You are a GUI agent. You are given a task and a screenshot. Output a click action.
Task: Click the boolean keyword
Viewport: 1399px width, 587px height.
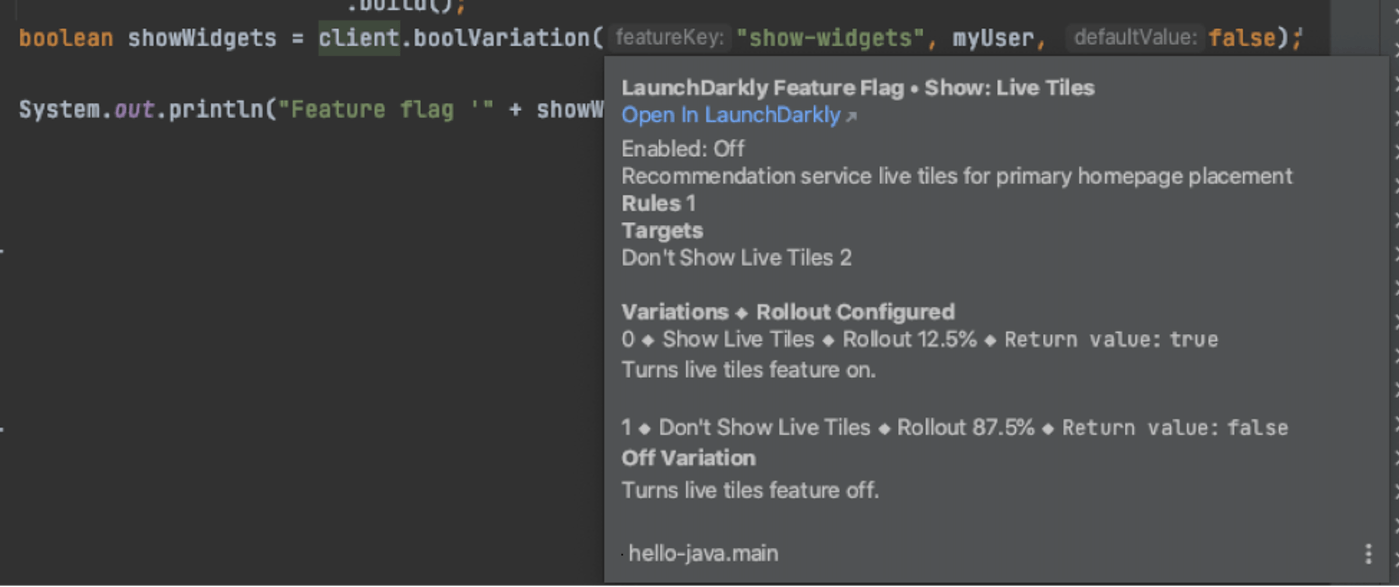click(x=66, y=38)
